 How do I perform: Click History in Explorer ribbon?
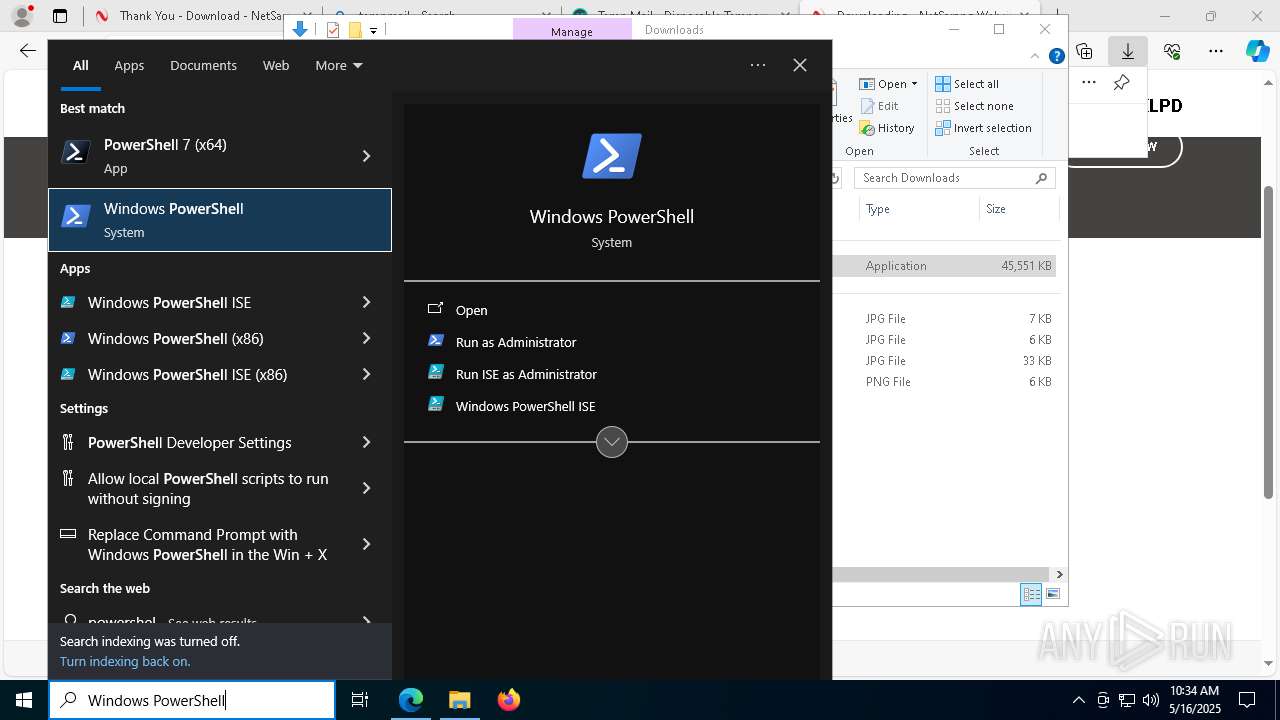click(888, 128)
